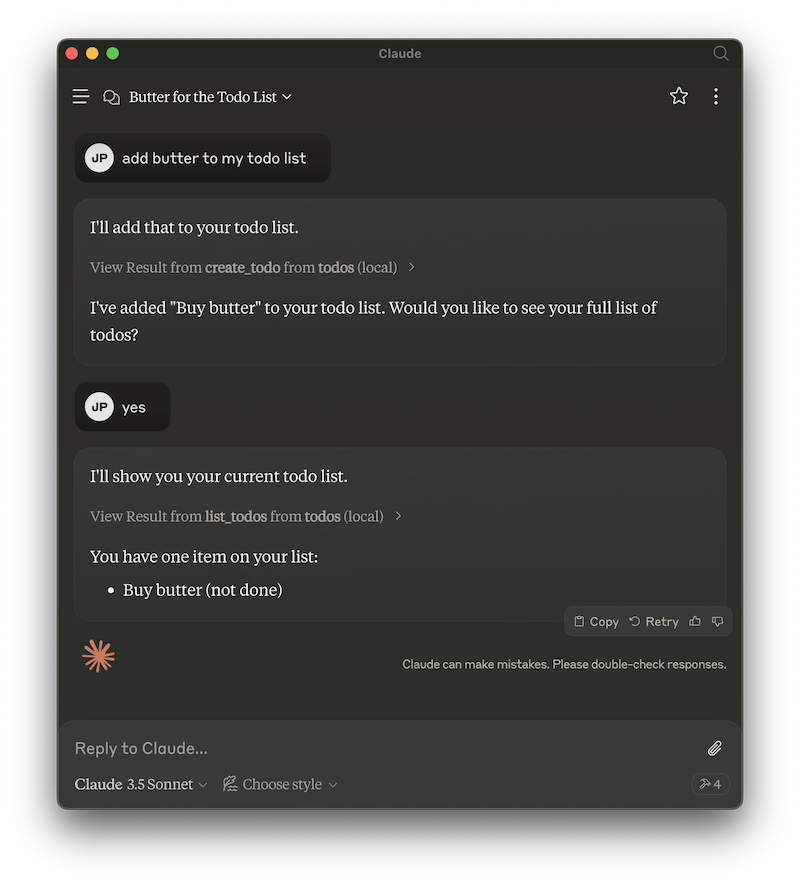Click the search magnifying glass icon
The image size is (800, 885).
click(720, 54)
